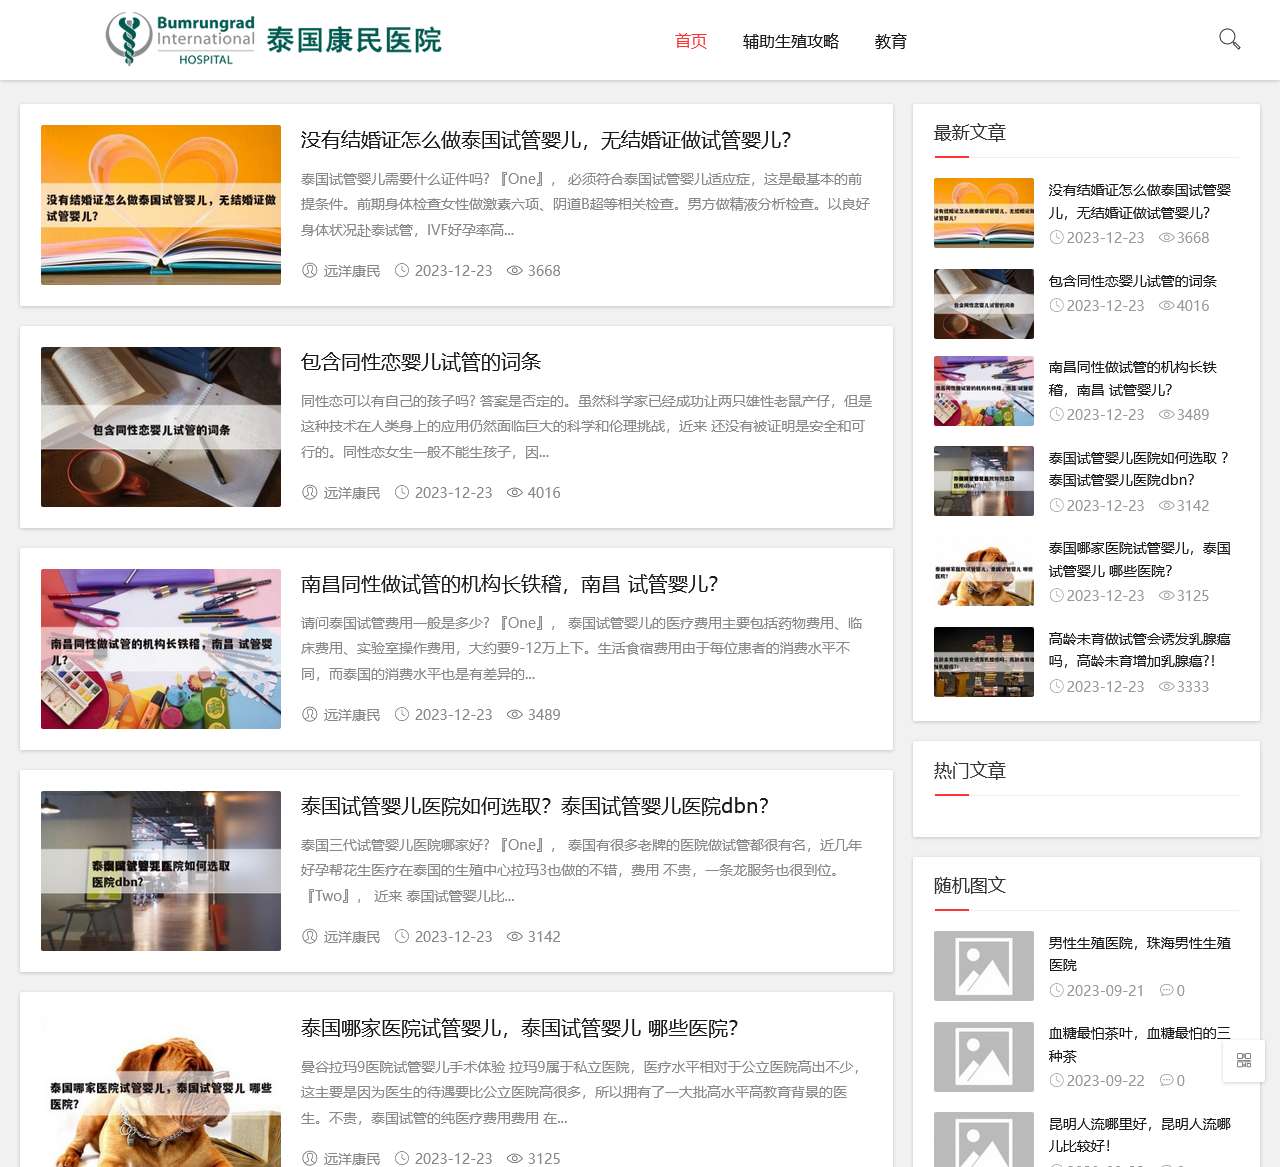Open main list article 包含同性恋婴儿试管的词条

pos(421,362)
